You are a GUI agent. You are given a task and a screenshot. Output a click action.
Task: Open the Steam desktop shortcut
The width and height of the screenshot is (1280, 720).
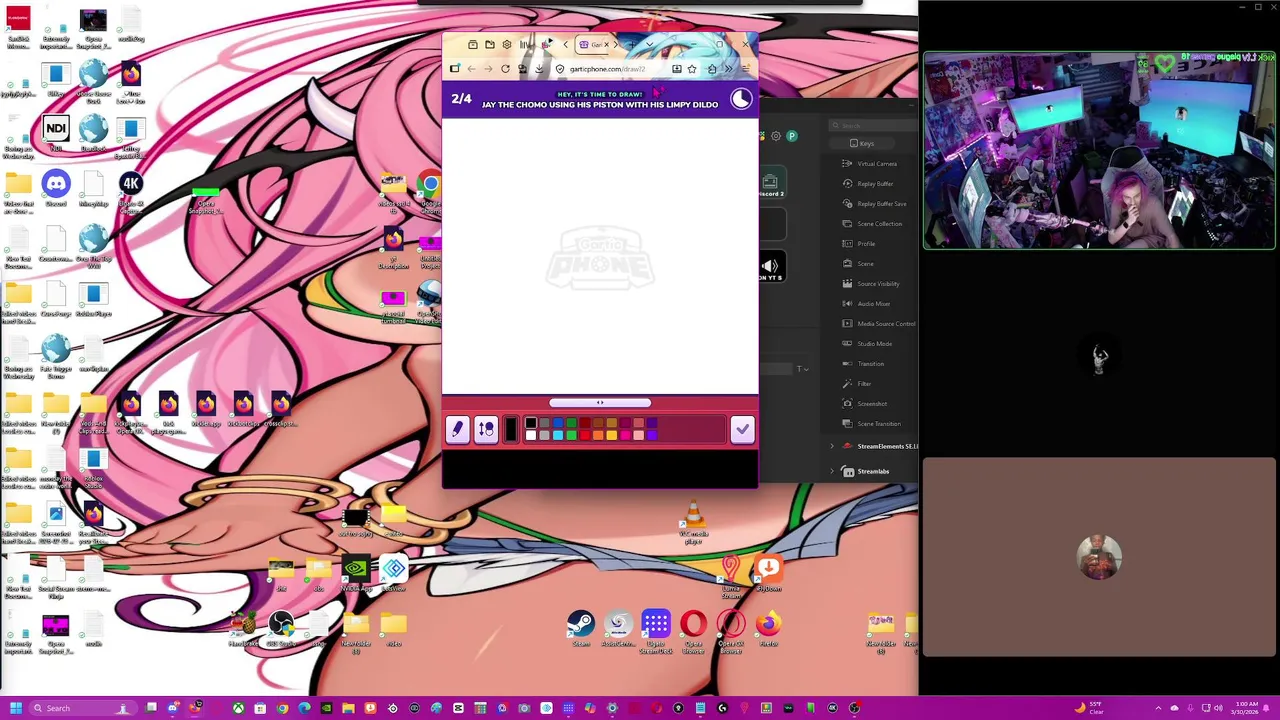click(x=581, y=628)
